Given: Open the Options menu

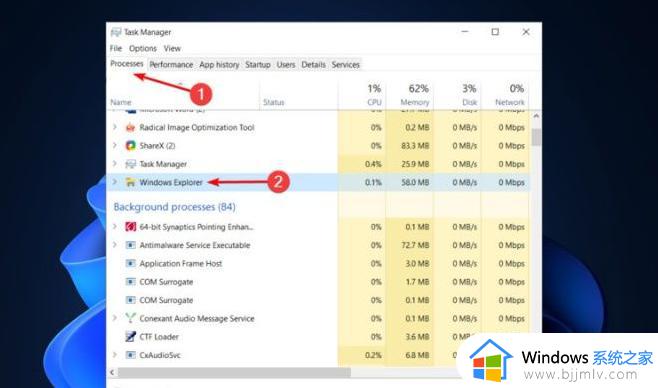Looking at the screenshot, I should [x=143, y=48].
